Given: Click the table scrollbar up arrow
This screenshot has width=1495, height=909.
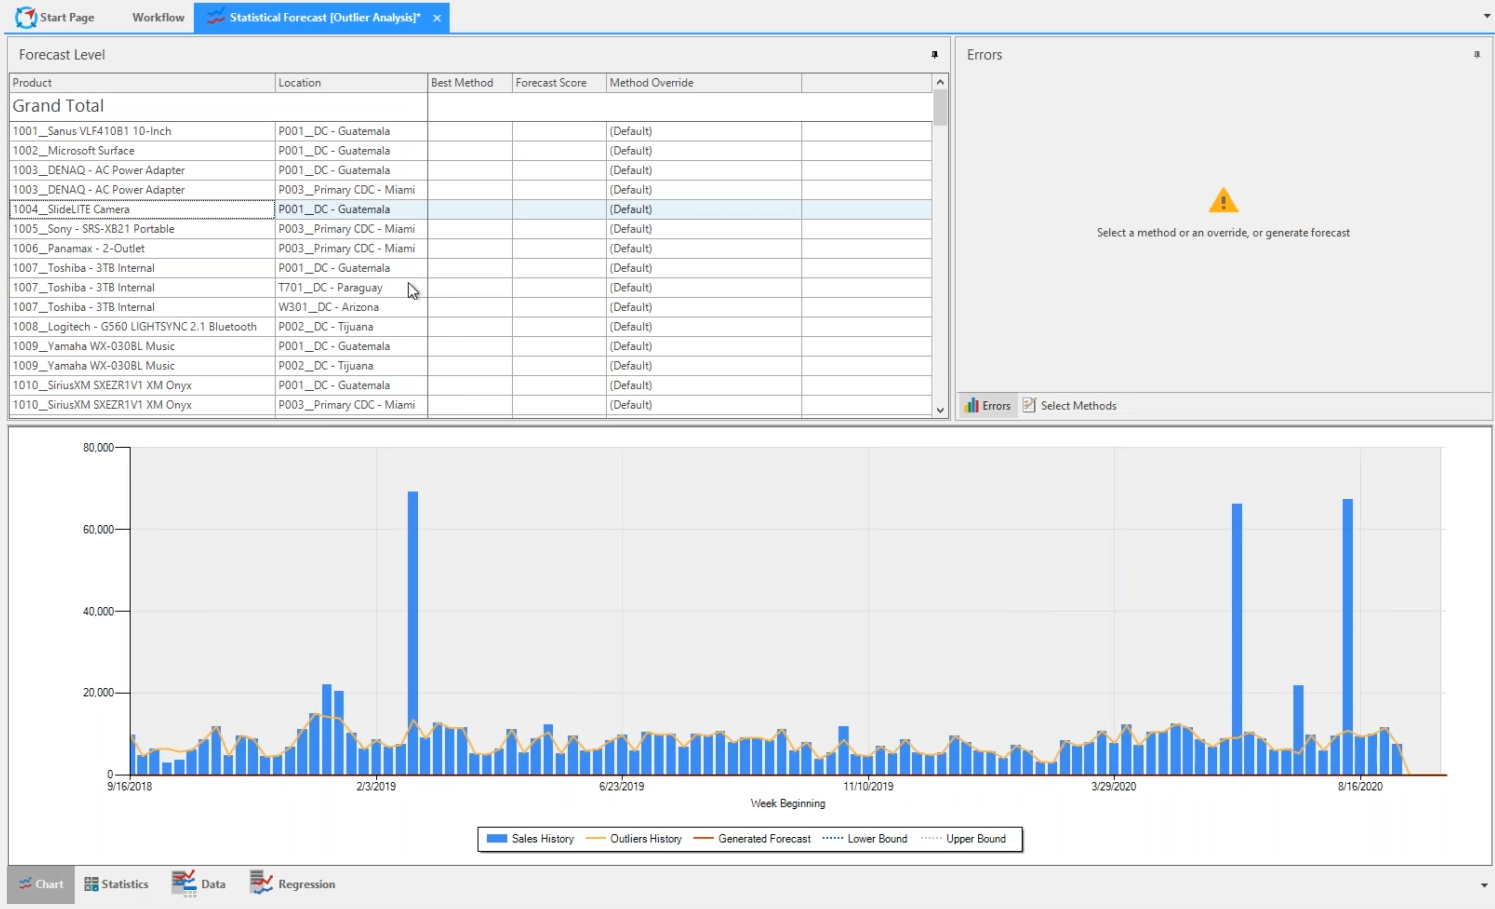Looking at the screenshot, I should [940, 82].
